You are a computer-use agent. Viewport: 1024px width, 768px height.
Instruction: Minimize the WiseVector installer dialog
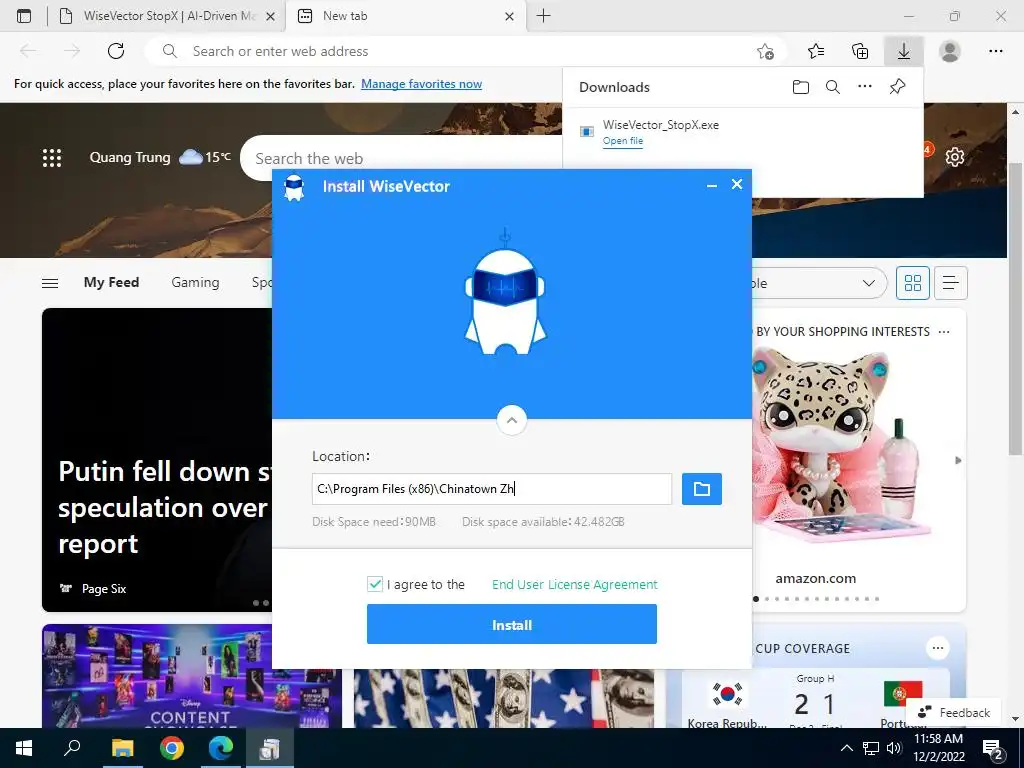coord(712,185)
